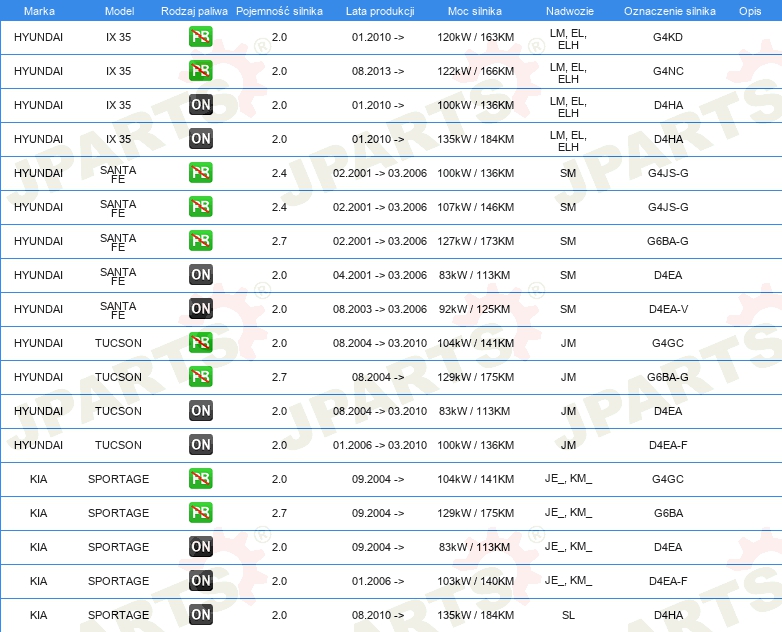Image resolution: width=782 pixels, height=632 pixels.
Task: Click petrol icon for Tucson G6BA-G row
Action: [200, 377]
